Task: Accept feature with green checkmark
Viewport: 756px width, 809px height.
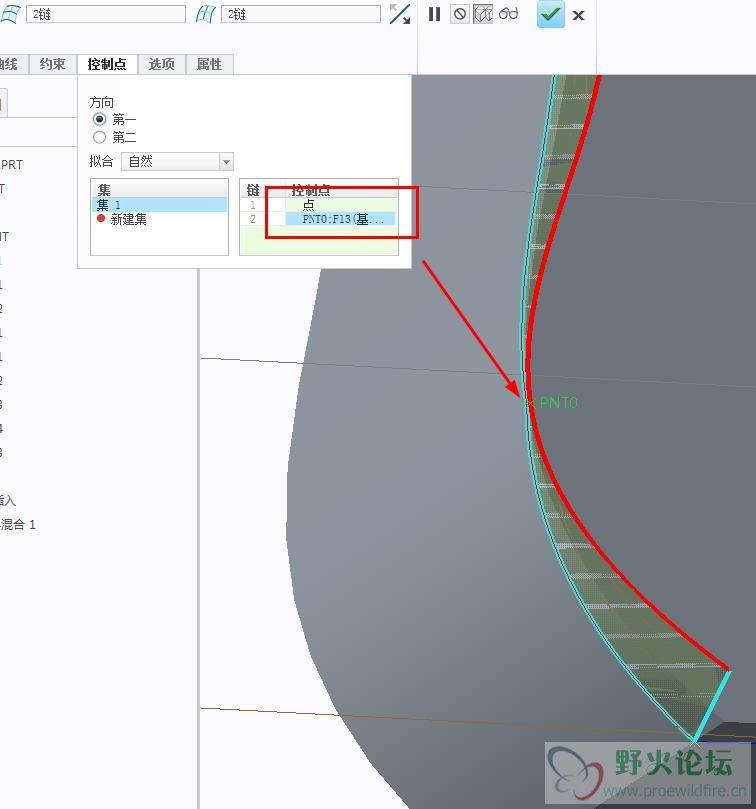Action: (x=551, y=14)
